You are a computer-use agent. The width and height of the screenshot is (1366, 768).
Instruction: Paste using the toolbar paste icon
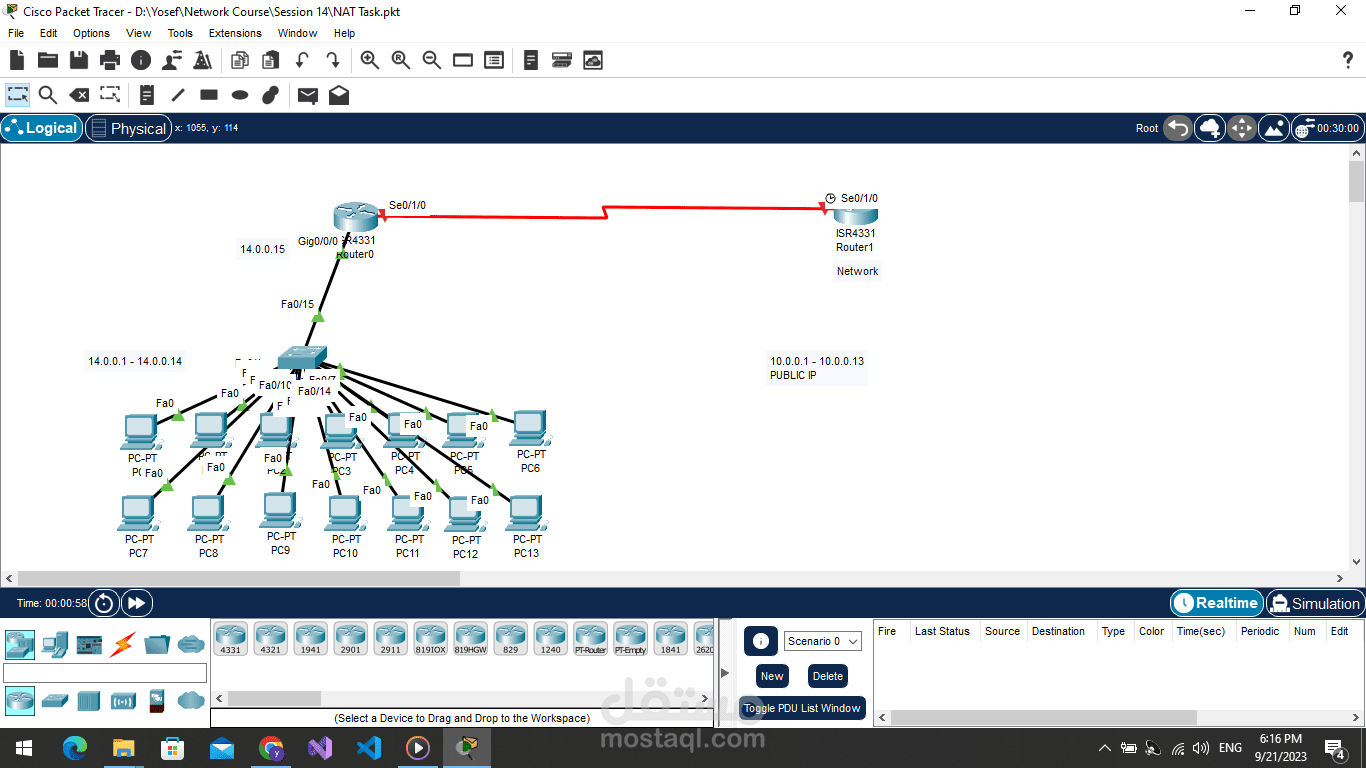click(271, 61)
